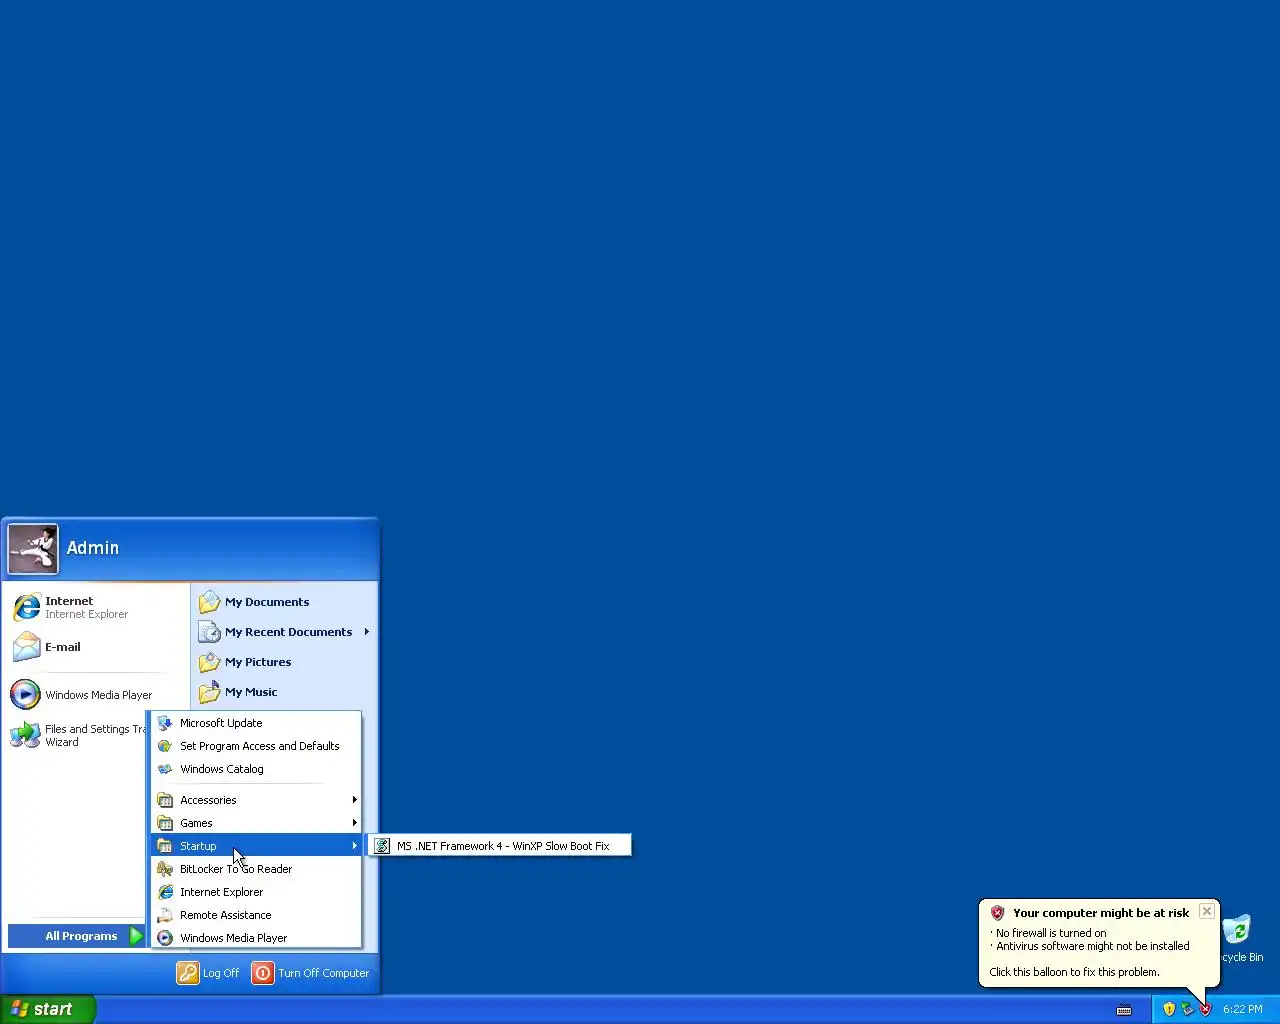This screenshot has width=1280, height=1024.
Task: Open My Recent Documents icon
Action: click(209, 632)
